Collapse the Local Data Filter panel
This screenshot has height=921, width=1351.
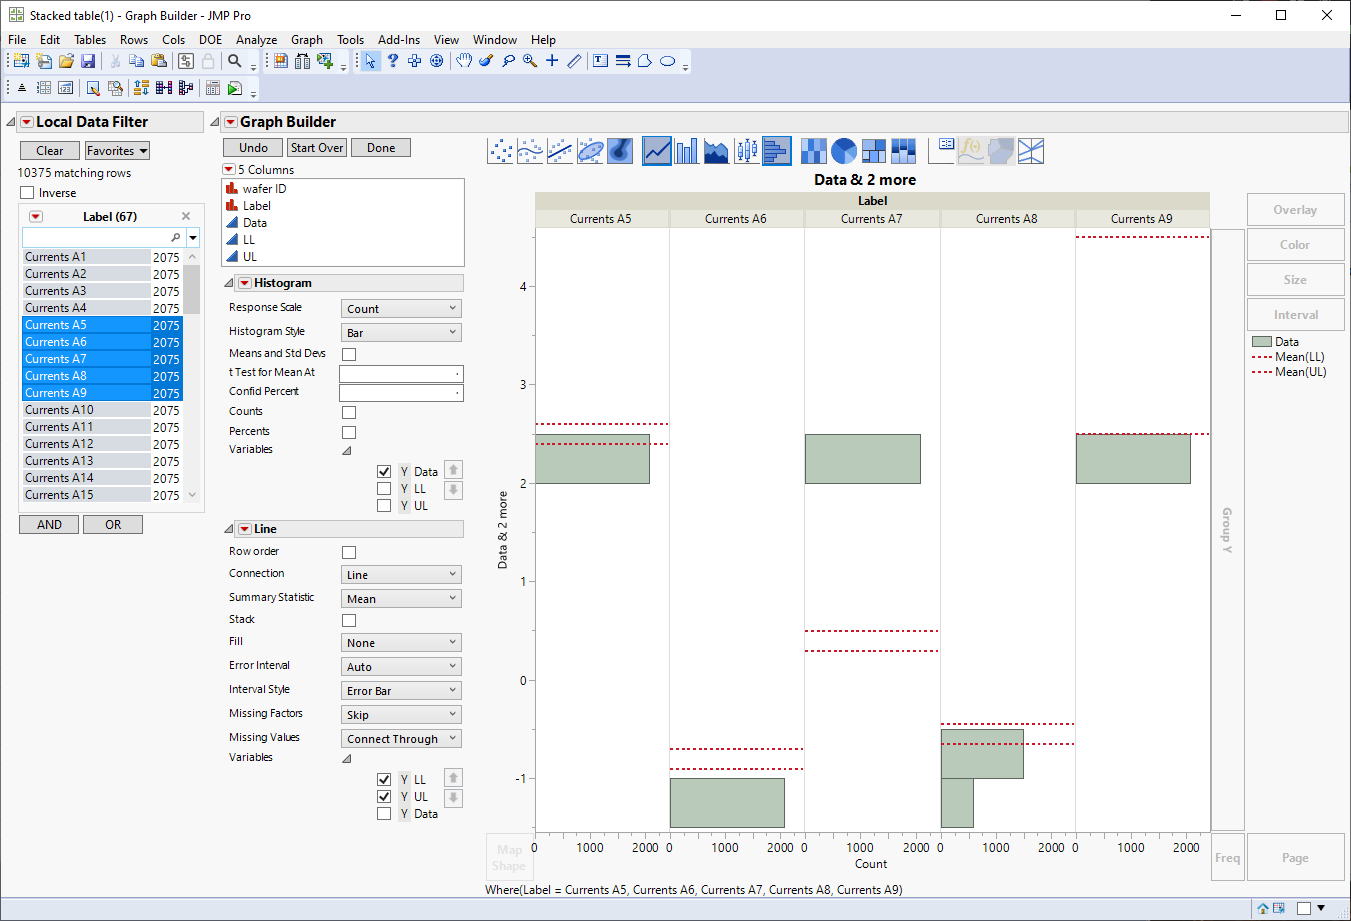click(x=9, y=121)
